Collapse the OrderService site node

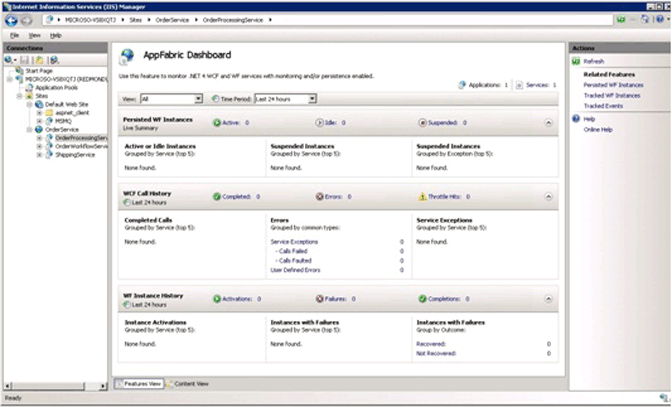coord(30,129)
